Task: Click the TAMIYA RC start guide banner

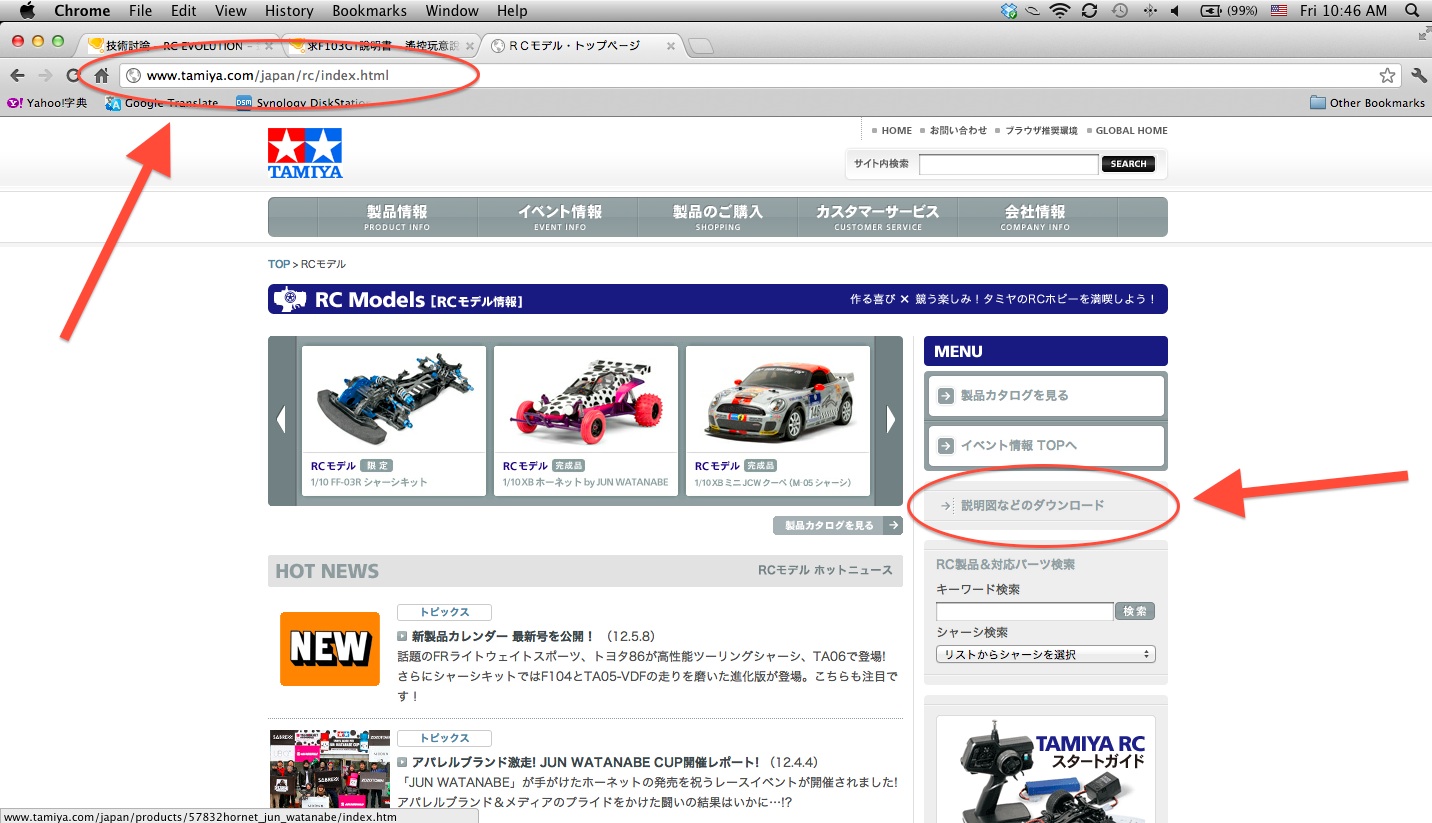Action: (x=1045, y=769)
